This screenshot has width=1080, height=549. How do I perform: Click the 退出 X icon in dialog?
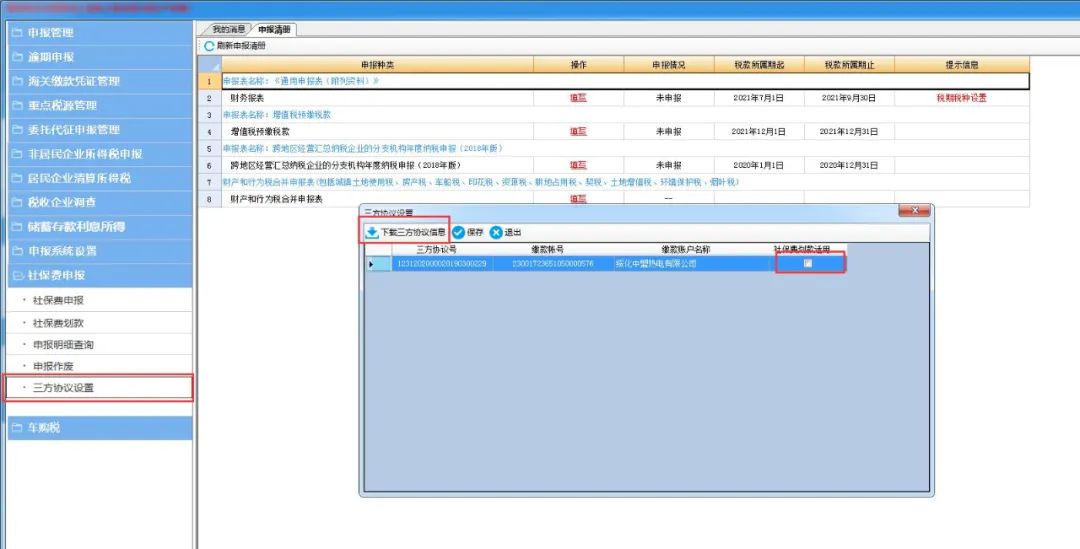tap(496, 233)
